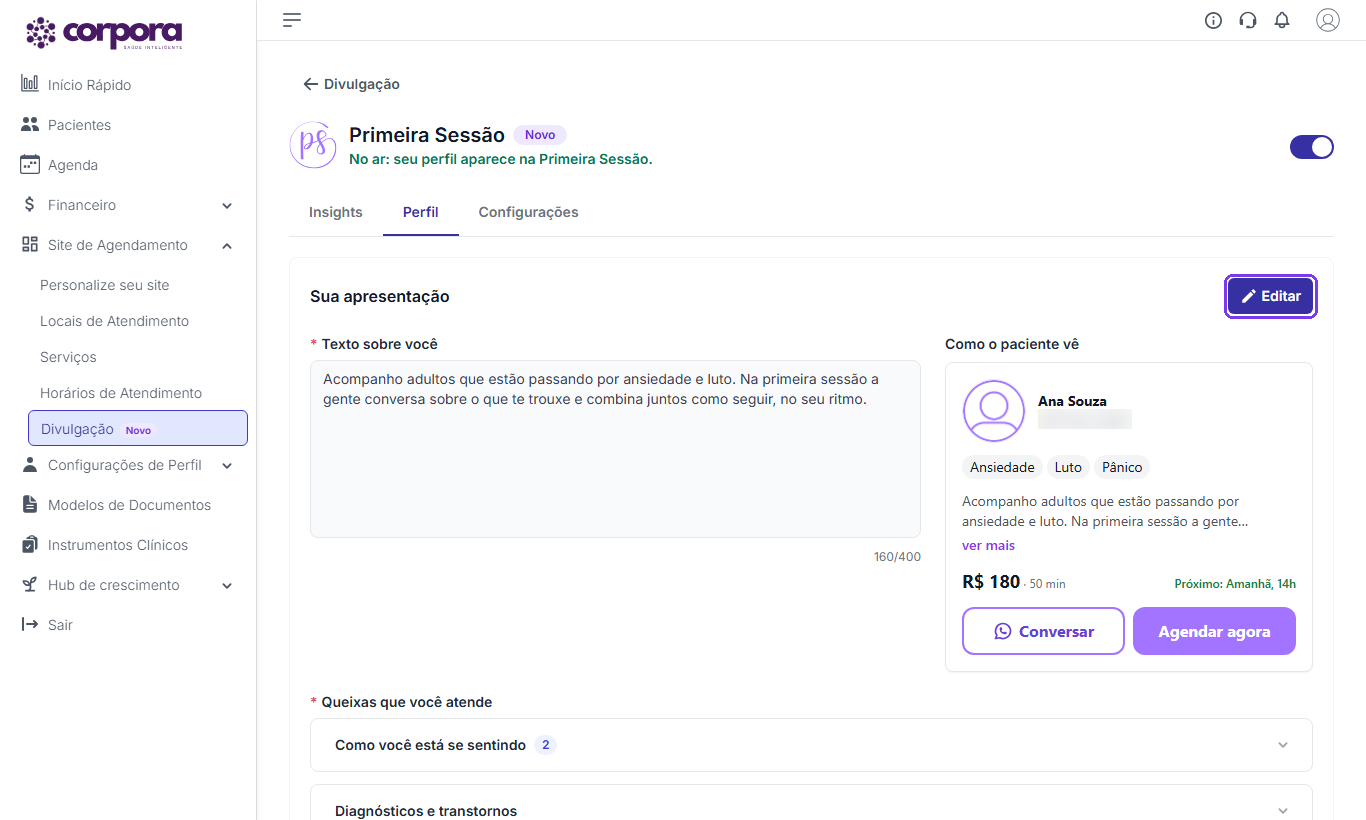Viewport: 1366px width, 820px height.
Task: Collapse the Site de Agendamento chevron
Action: [227, 246]
